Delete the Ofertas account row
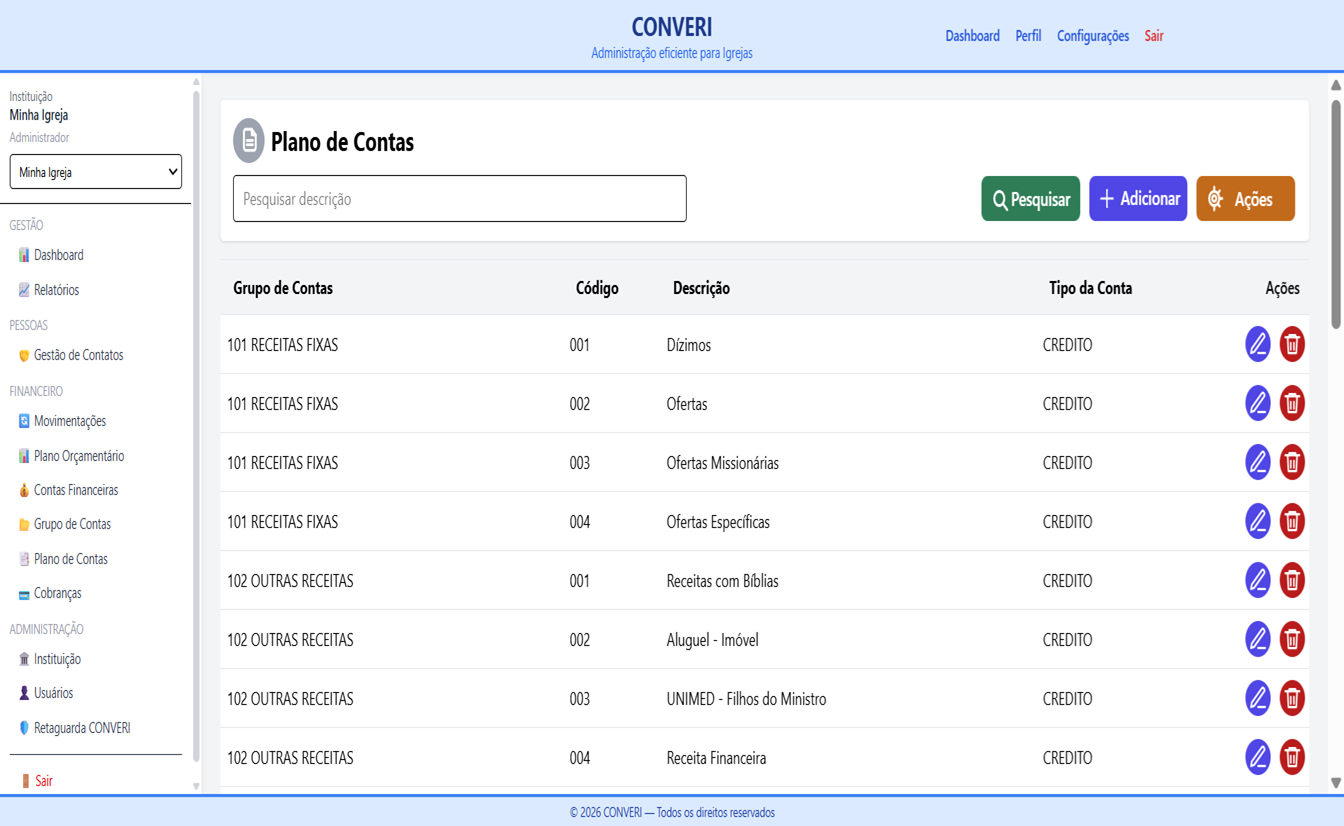 click(x=1292, y=403)
